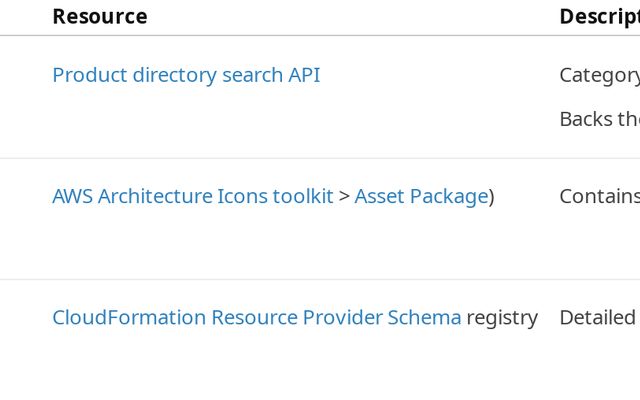This screenshot has width=640, height=400.
Task: Click the Contains description text
Action: (x=599, y=196)
